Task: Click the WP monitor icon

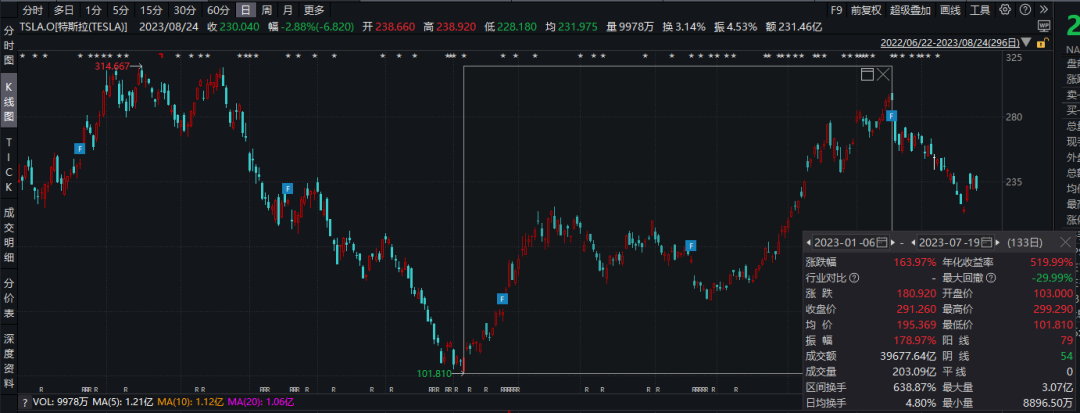Action: [1043, 26]
